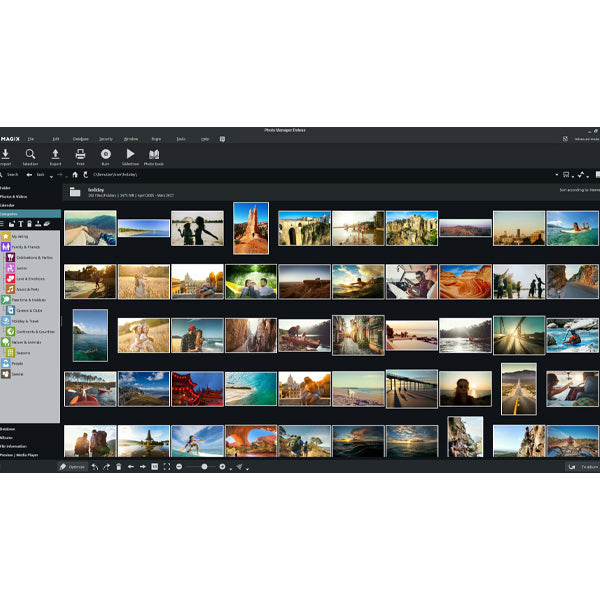Select the Nature & Animals category

coord(21,342)
